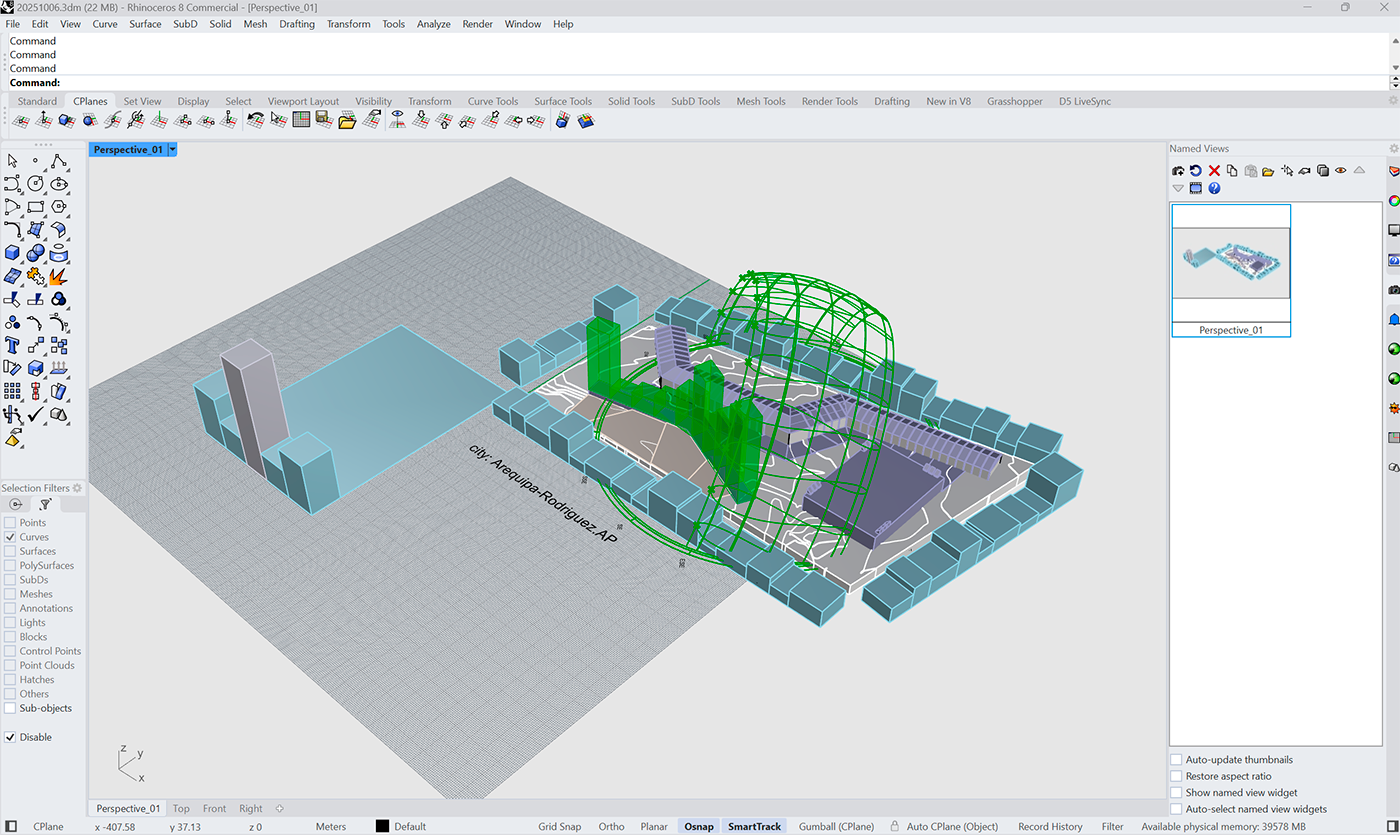Check Auto-update thumbnails option
The width and height of the screenshot is (1400, 835).
[1176, 760]
